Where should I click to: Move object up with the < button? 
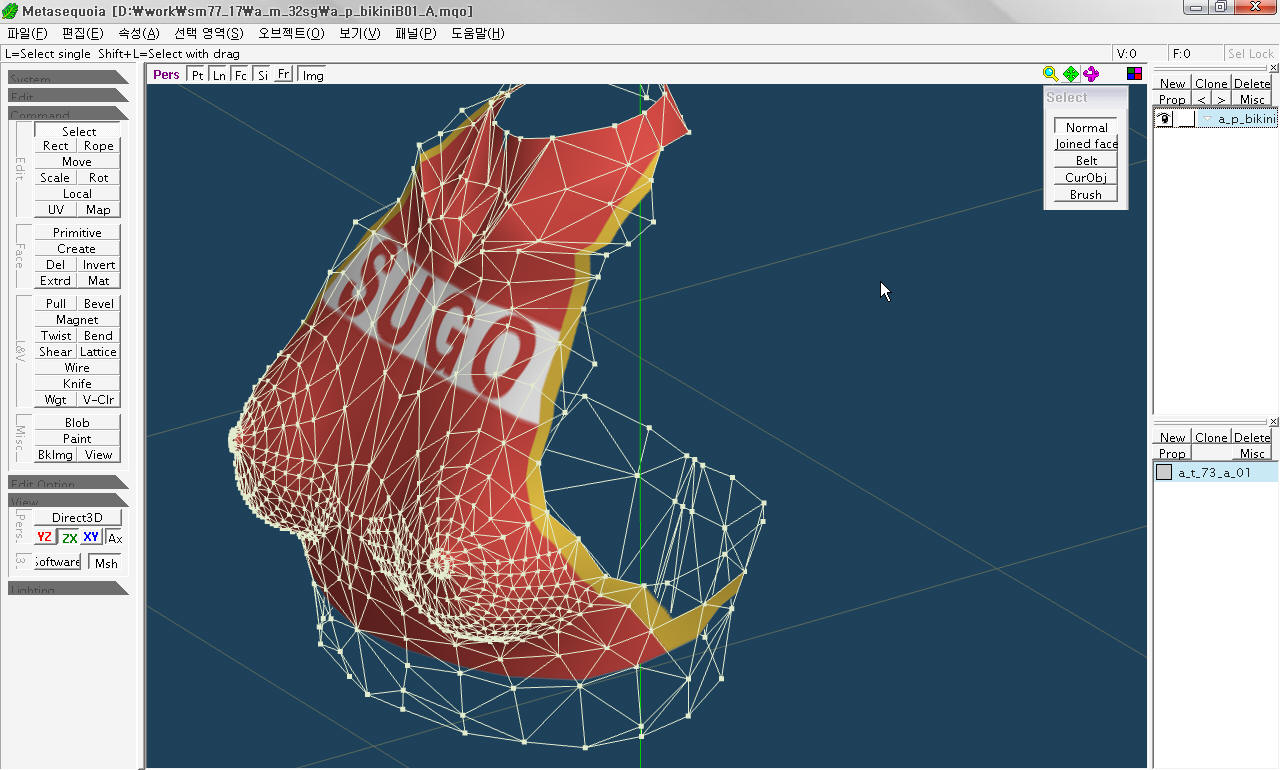[x=1202, y=100]
